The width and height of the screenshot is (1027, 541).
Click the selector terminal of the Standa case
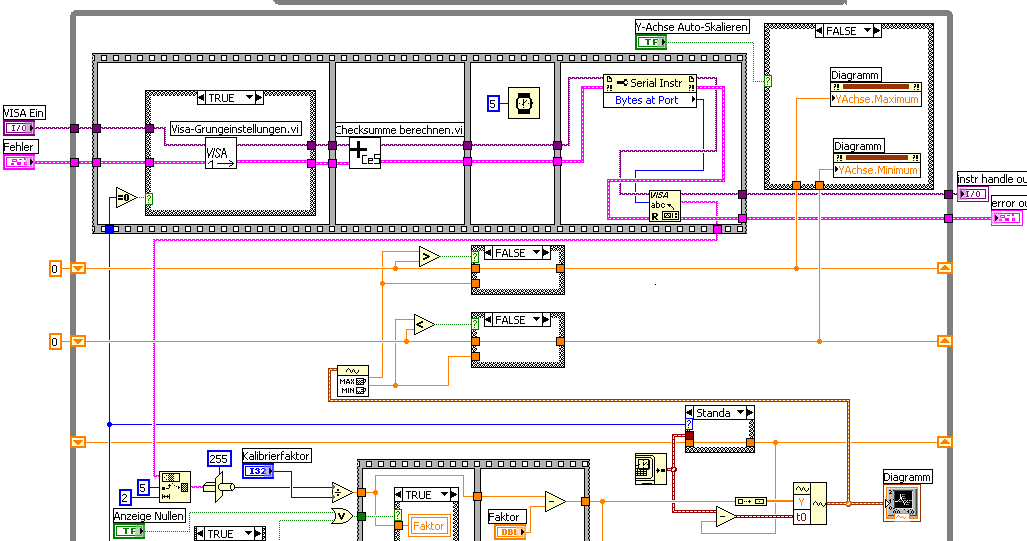coord(689,425)
